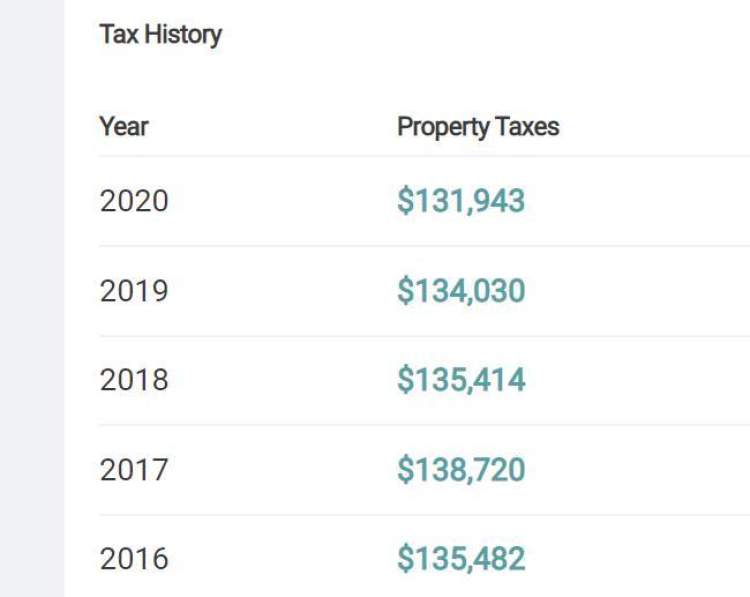
Task: Select the 2016 year cell
Action: (134, 558)
